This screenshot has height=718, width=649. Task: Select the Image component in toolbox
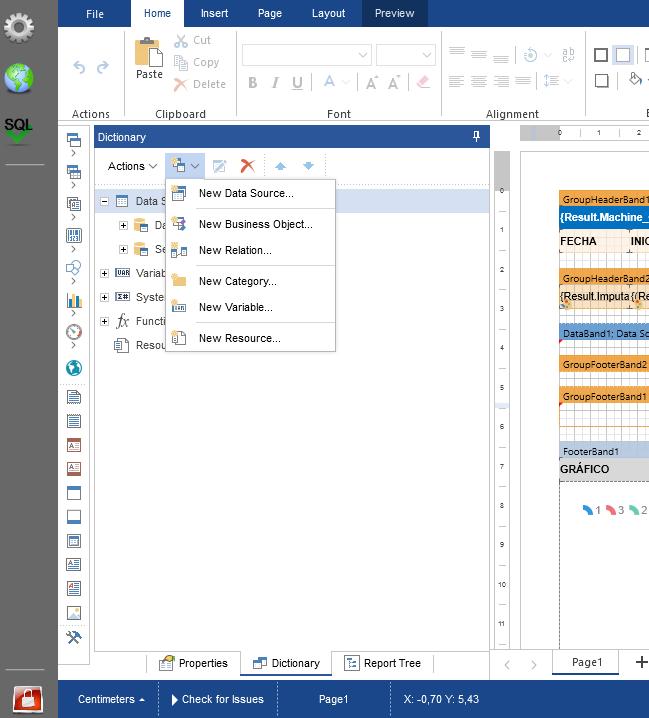[x=74, y=612]
